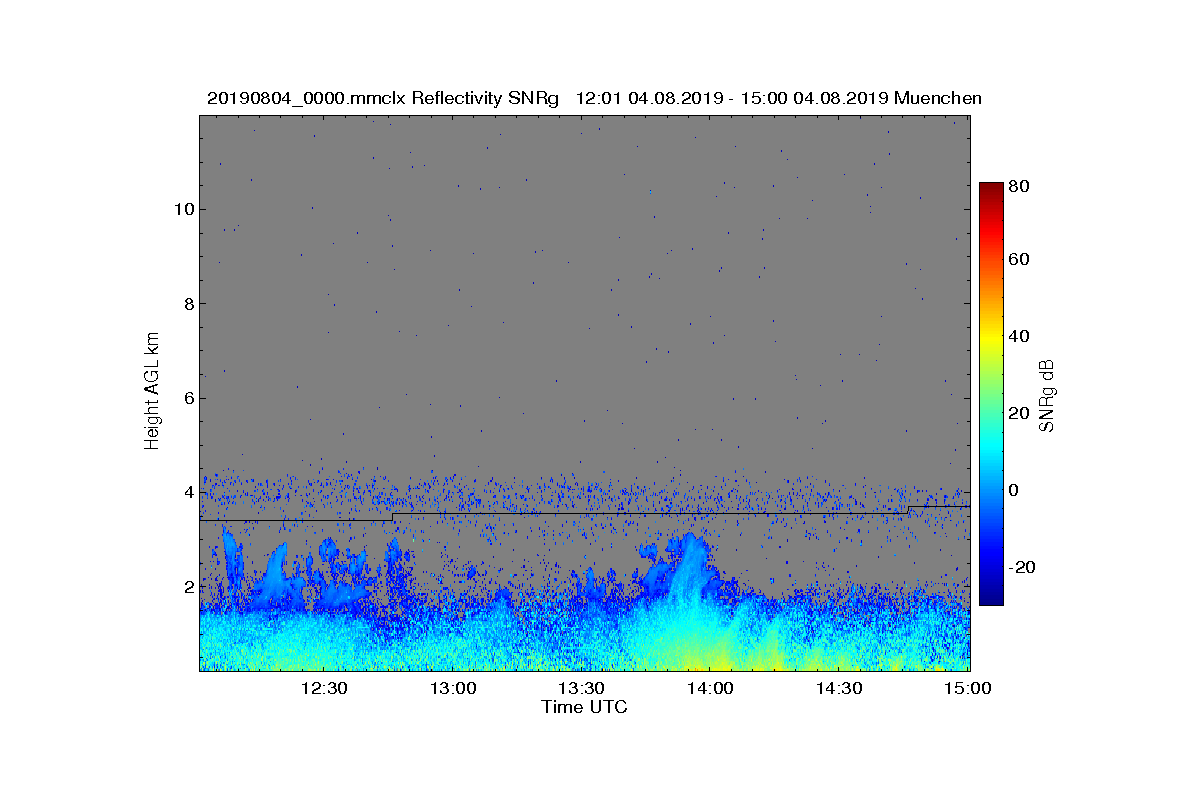Click the 2 km height tick label
The width and height of the screenshot is (1200, 800).
click(x=187, y=586)
